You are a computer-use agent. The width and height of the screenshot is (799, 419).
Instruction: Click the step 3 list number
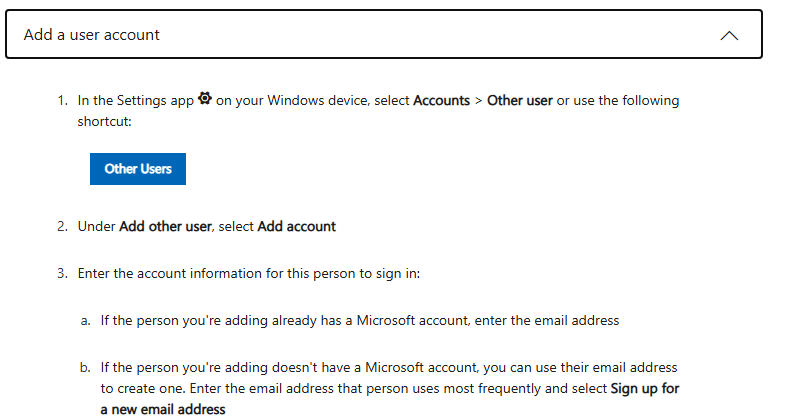(62, 273)
